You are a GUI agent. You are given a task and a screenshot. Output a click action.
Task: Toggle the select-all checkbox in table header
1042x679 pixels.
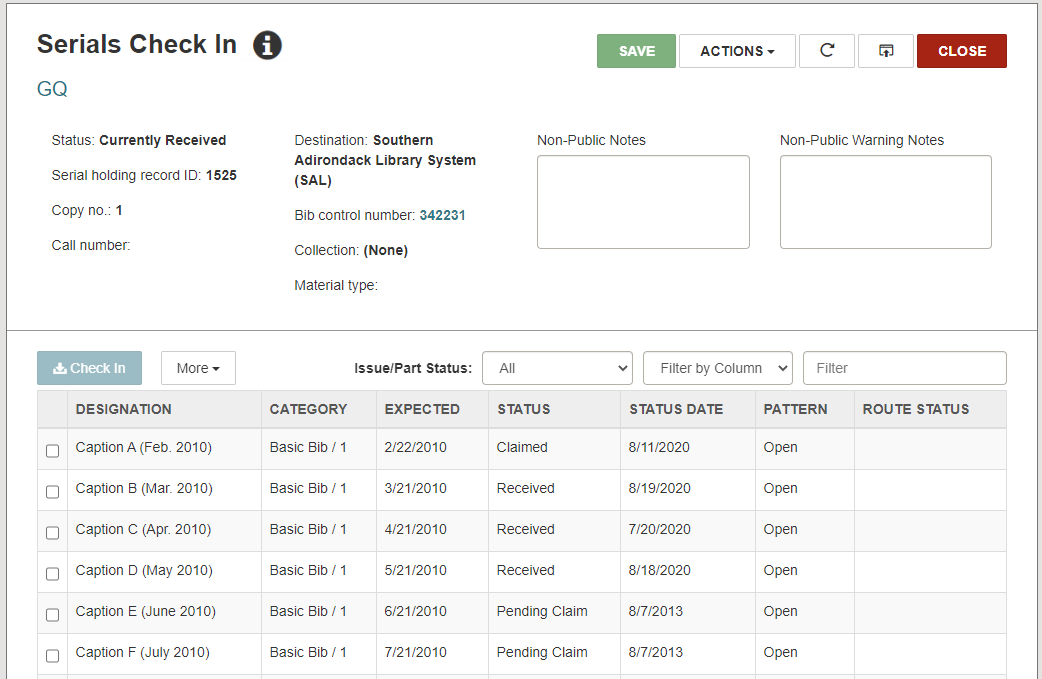[x=53, y=409]
